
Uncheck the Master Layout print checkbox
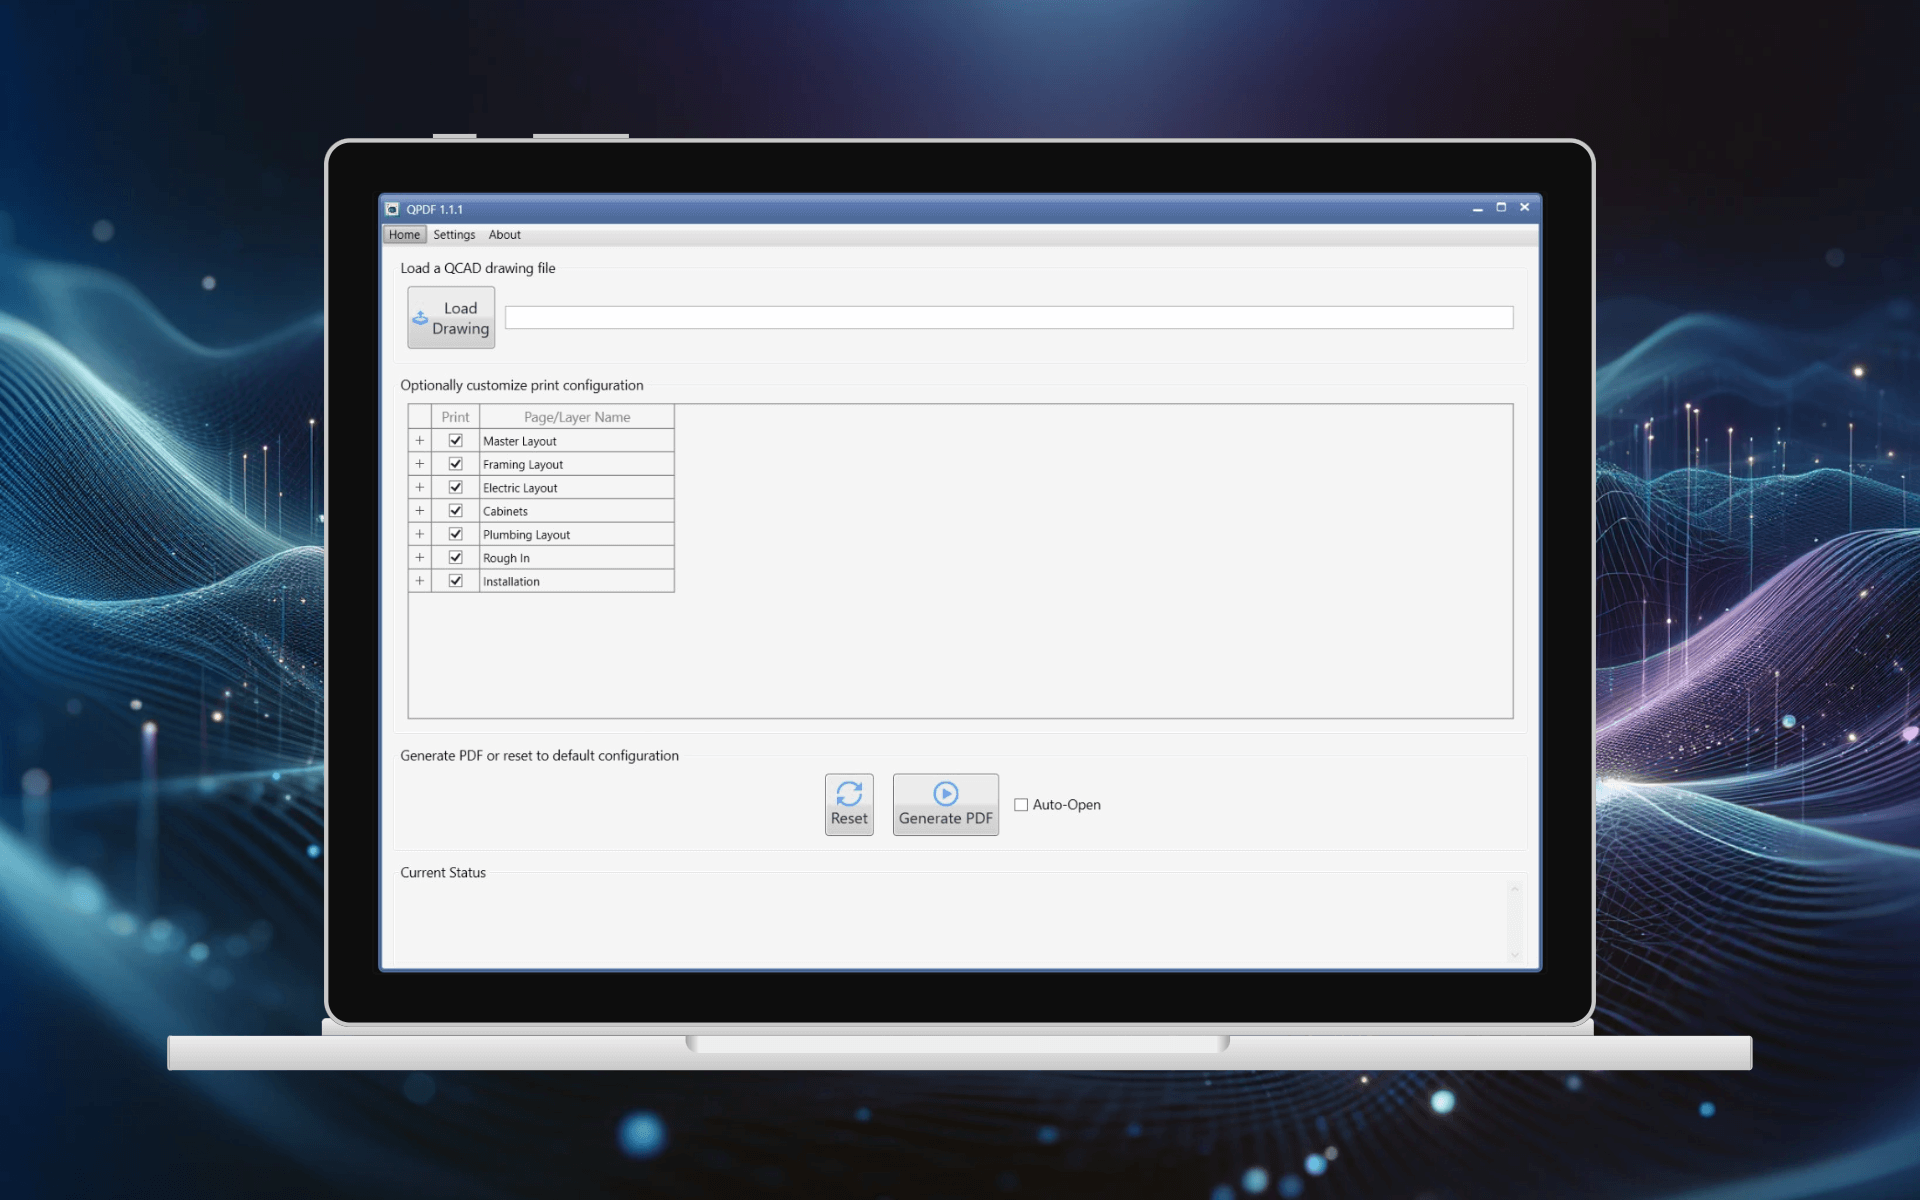456,440
